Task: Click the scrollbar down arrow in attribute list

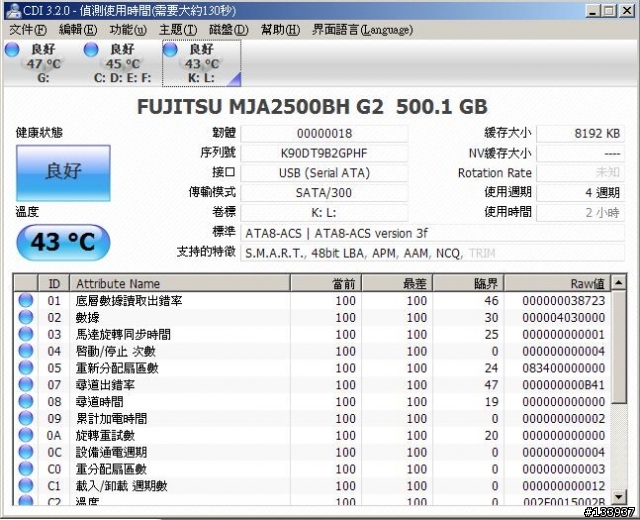Action: pyautogui.click(x=619, y=497)
